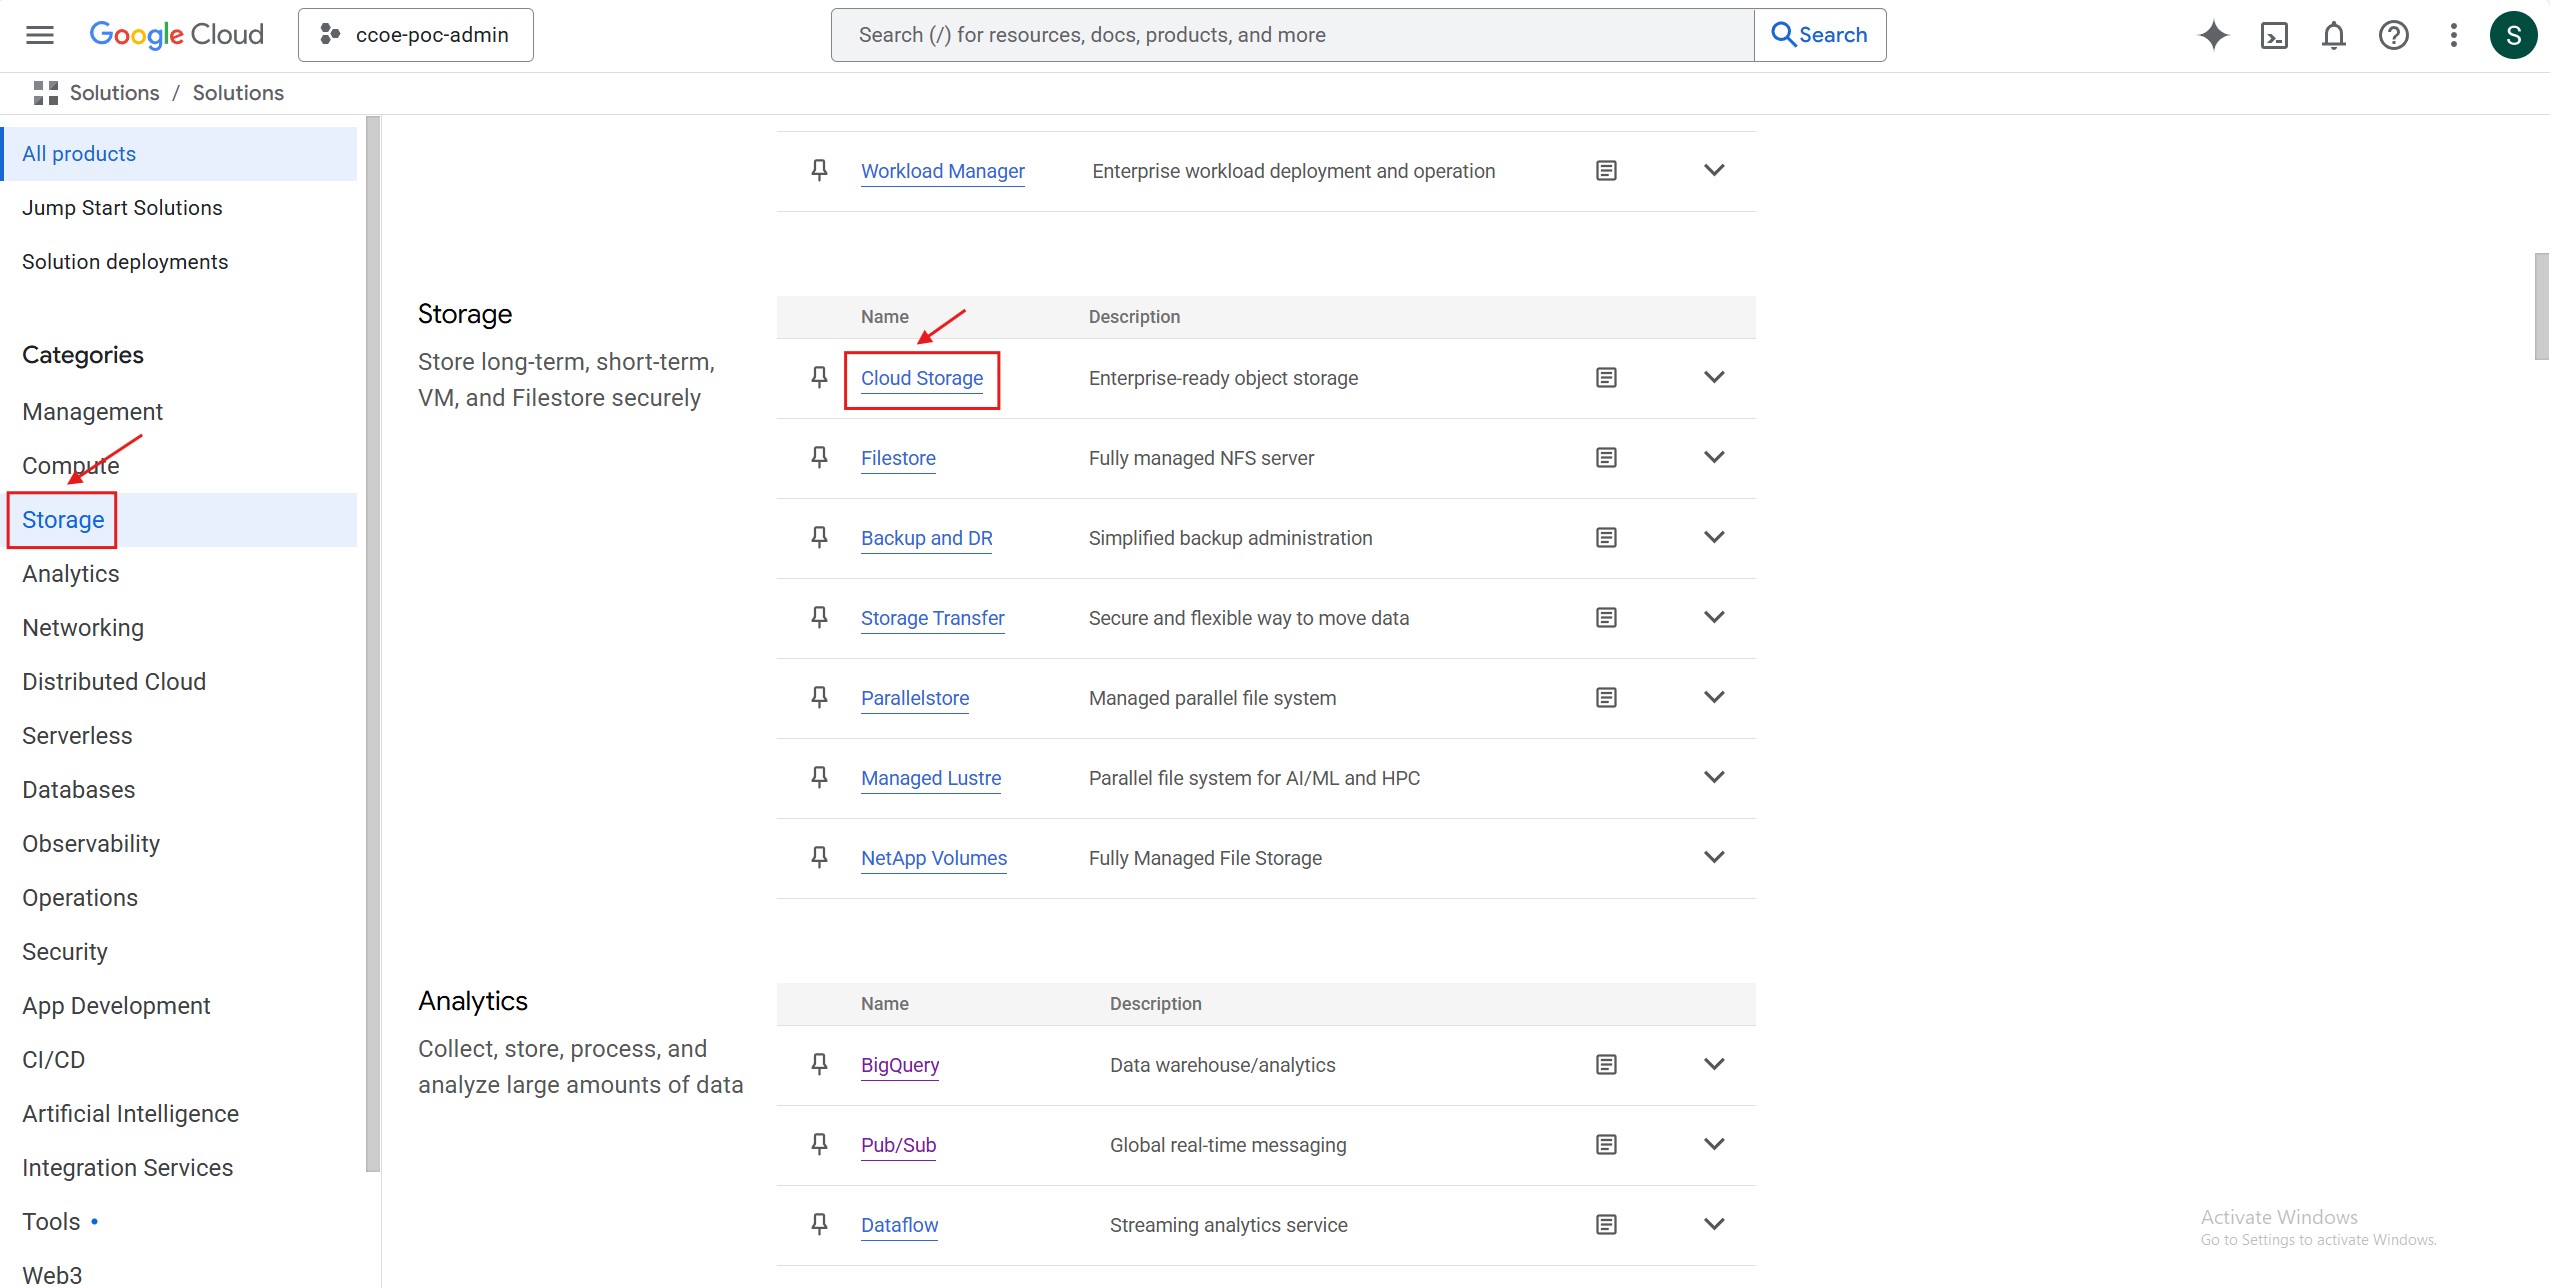This screenshot has height=1288, width=2550.
Task: Expand the Backup and DR row
Action: tap(1714, 537)
